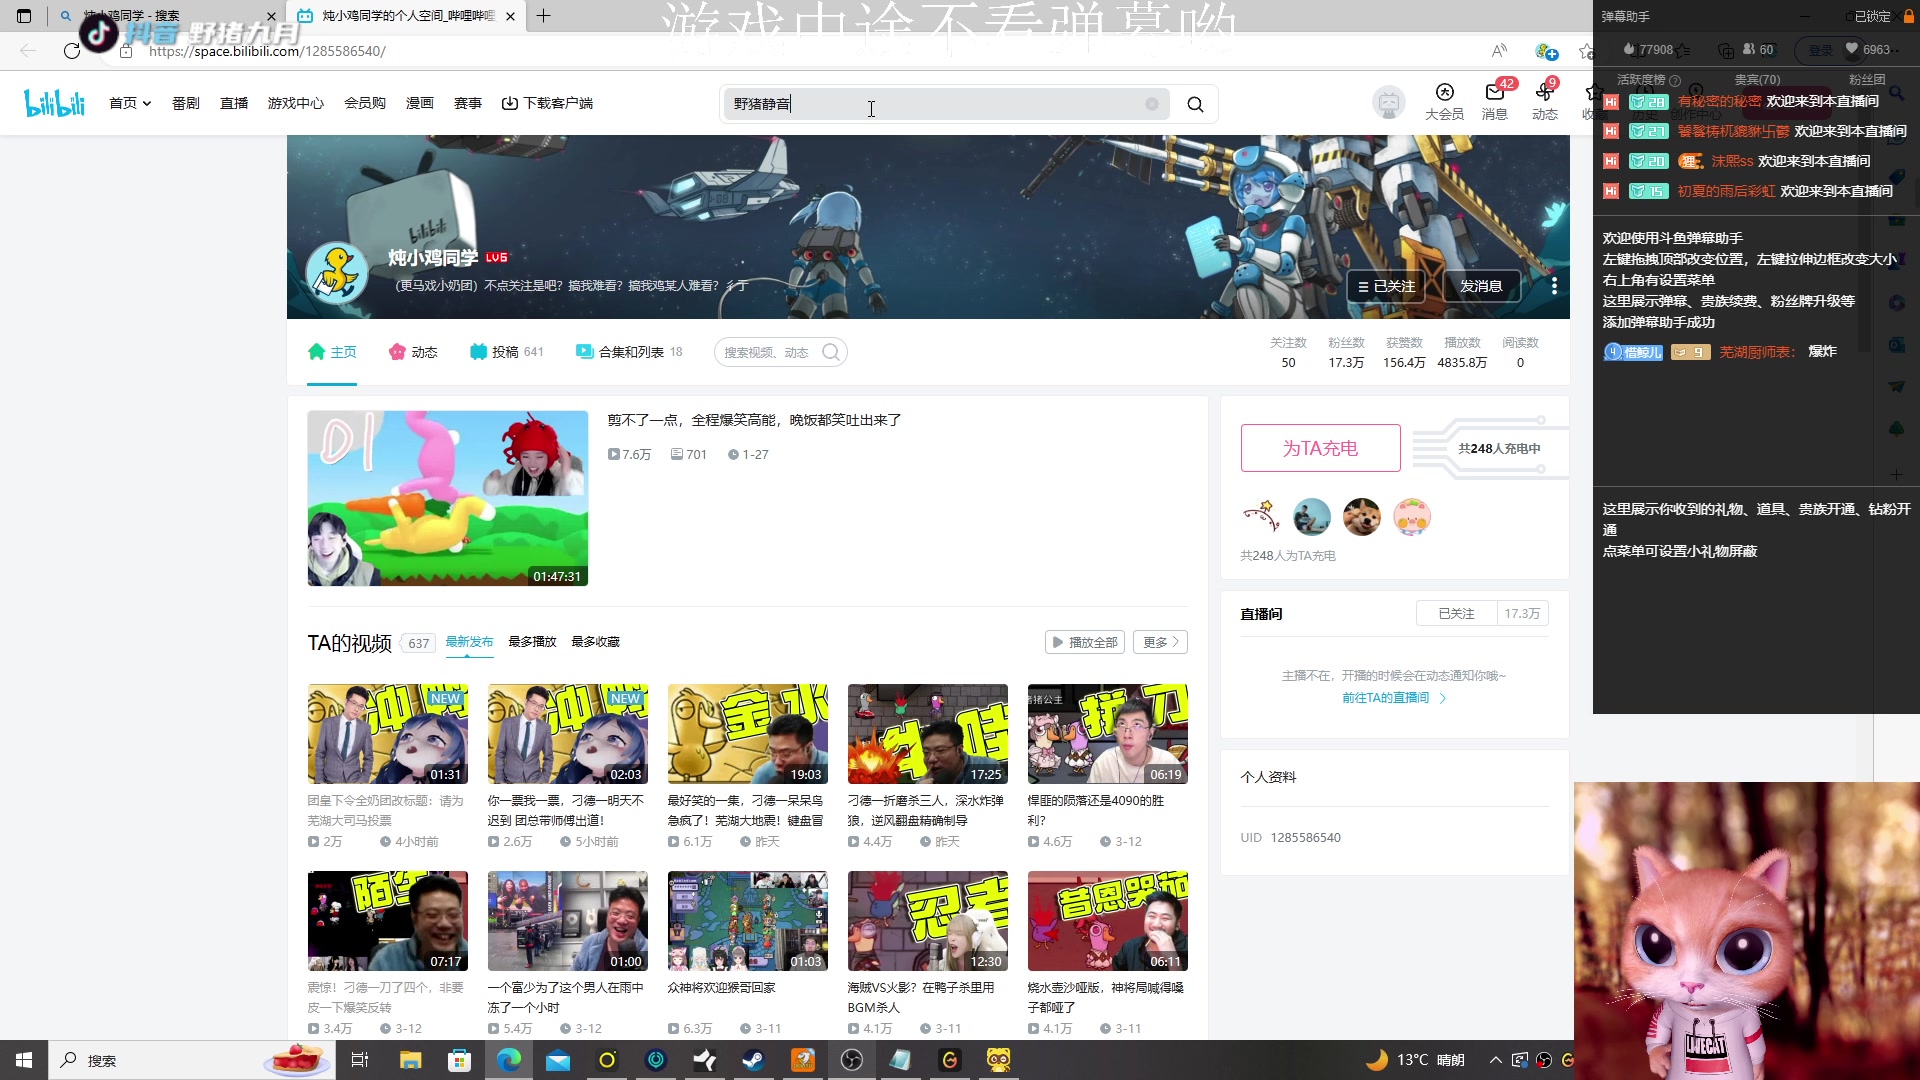This screenshot has width=1920, height=1080.
Task: Select the 最多播放 sorting tab
Action: (x=531, y=641)
